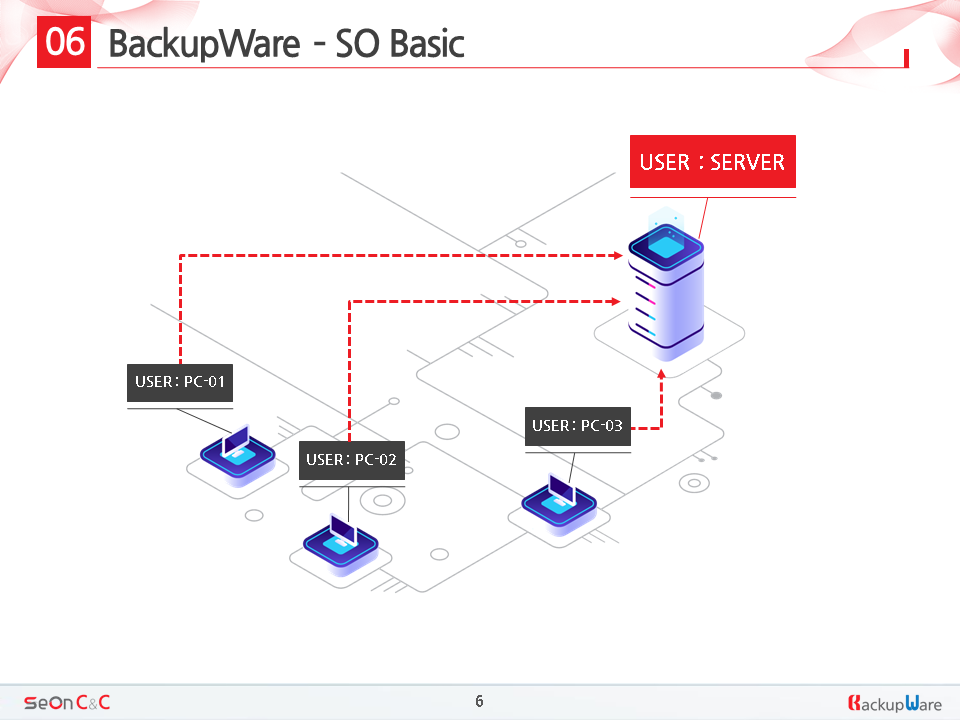Click the USER : SERVER red label
The width and height of the screenshot is (960, 720).
click(713, 162)
